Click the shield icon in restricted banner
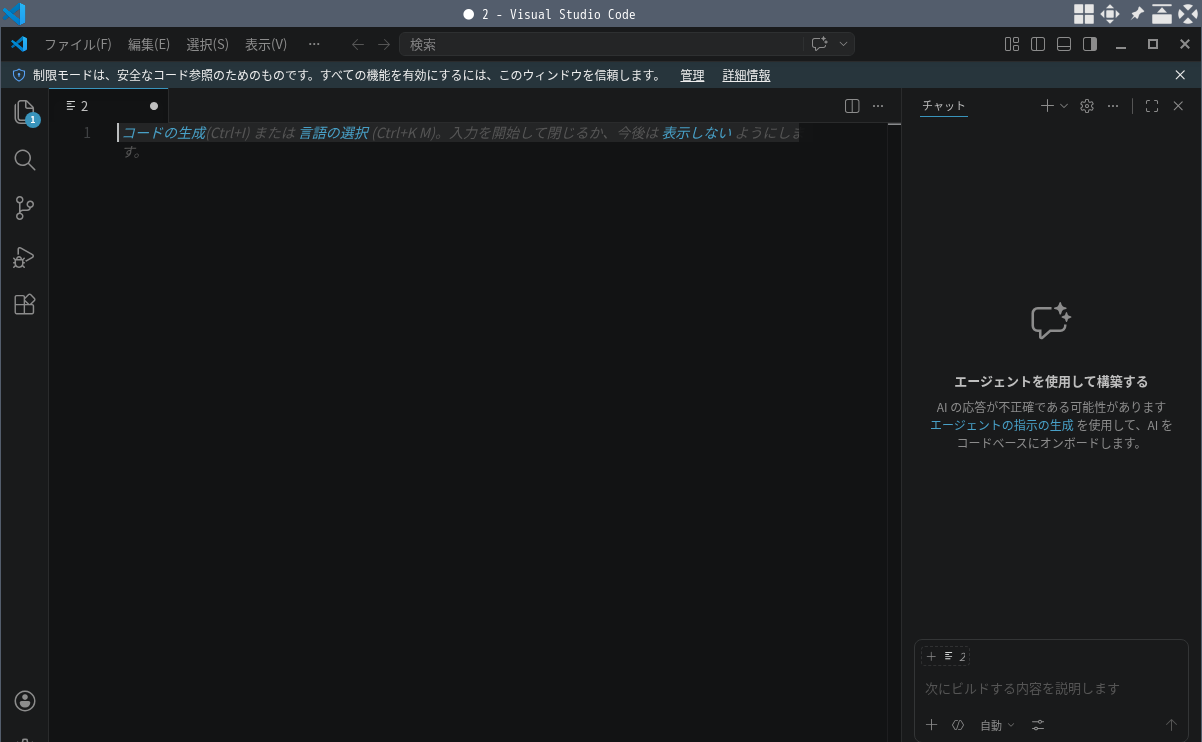The image size is (1202, 742). coord(18,75)
